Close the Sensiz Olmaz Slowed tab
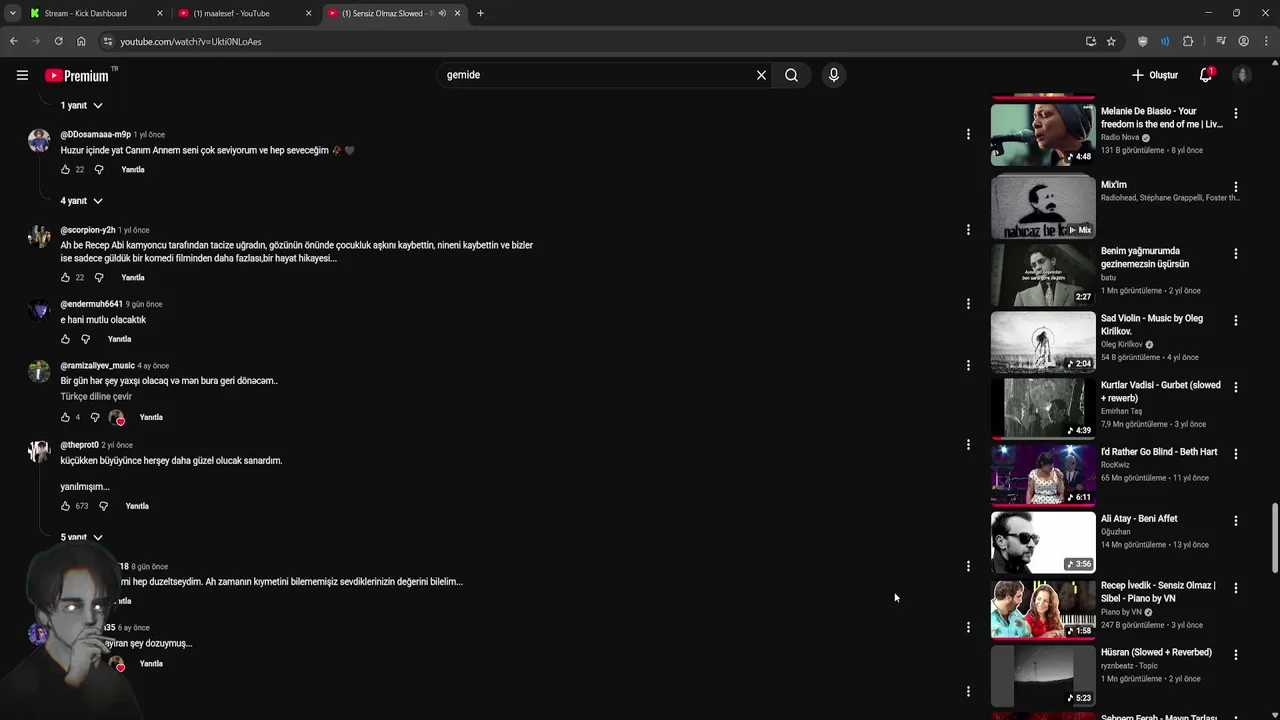The height and width of the screenshot is (720, 1280). click(x=458, y=13)
